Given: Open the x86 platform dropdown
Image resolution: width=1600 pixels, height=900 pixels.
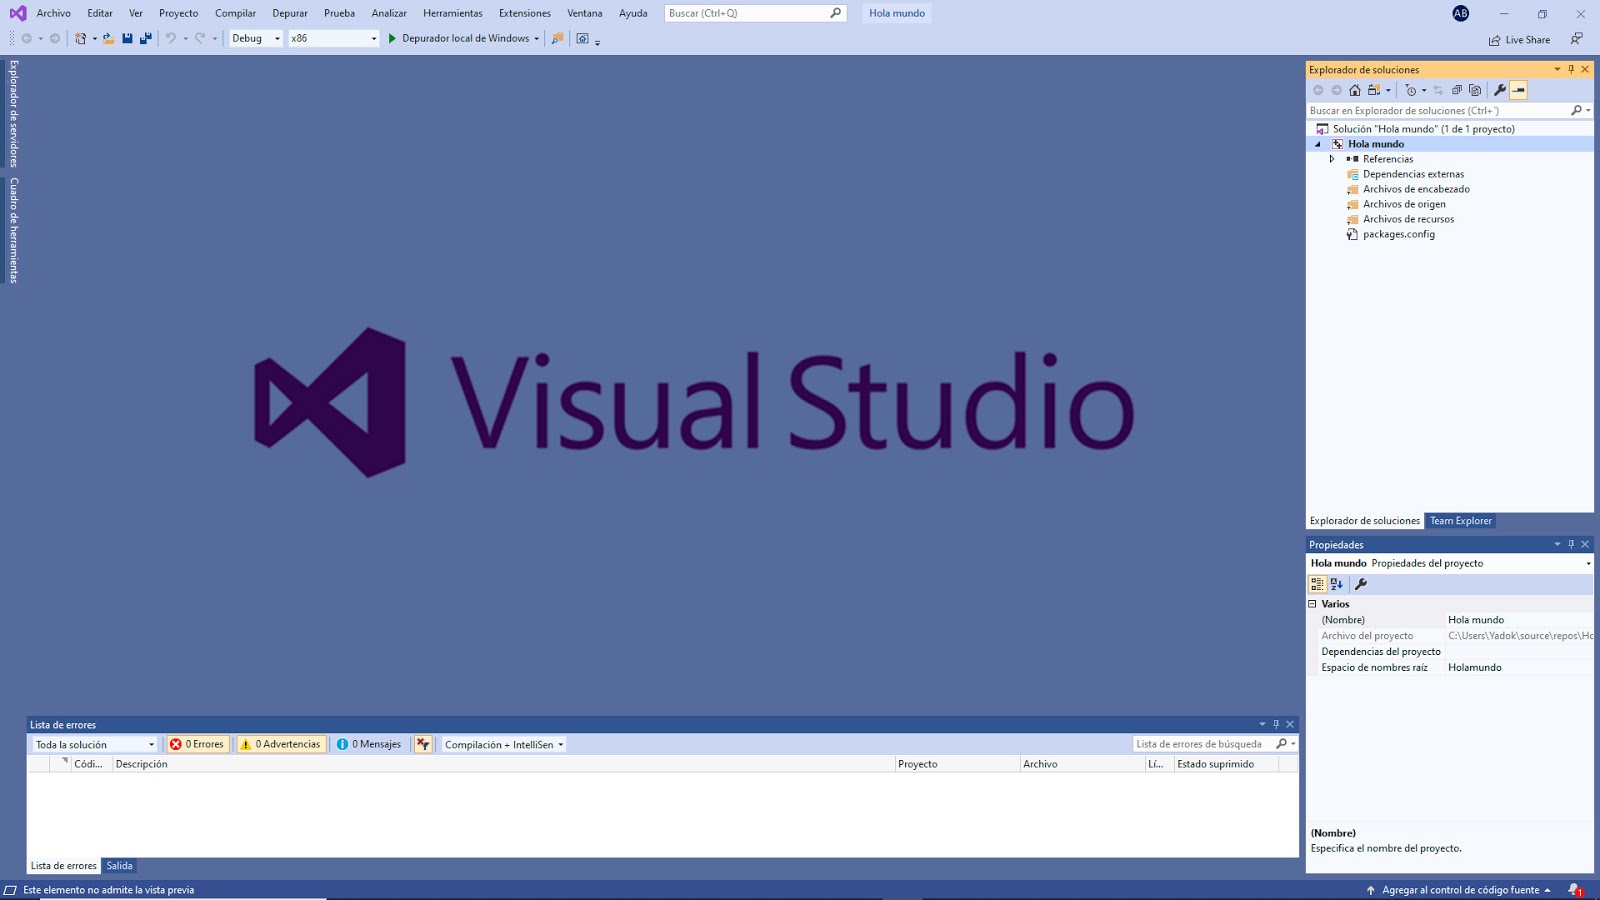Looking at the screenshot, I should point(330,40).
